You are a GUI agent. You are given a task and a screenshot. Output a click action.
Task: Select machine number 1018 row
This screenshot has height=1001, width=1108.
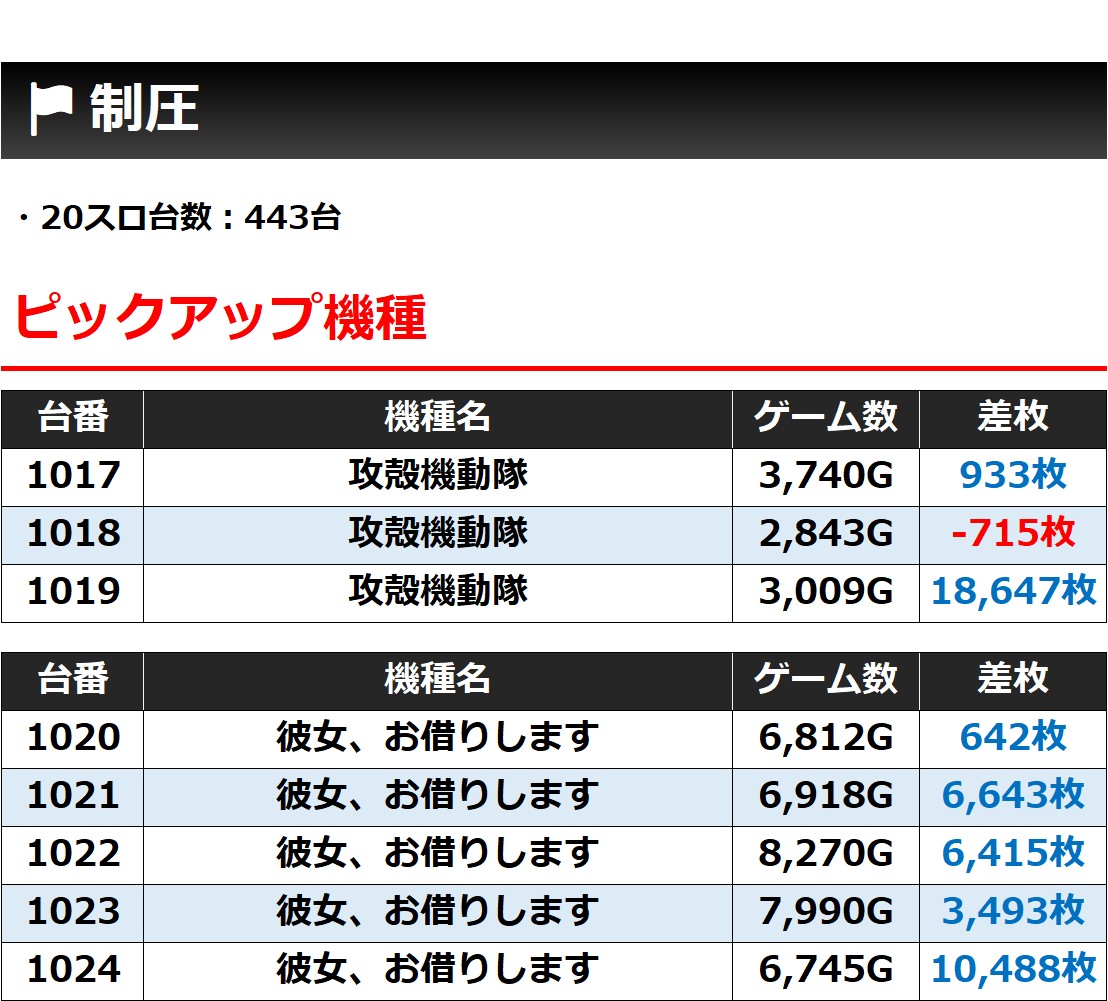click(554, 534)
